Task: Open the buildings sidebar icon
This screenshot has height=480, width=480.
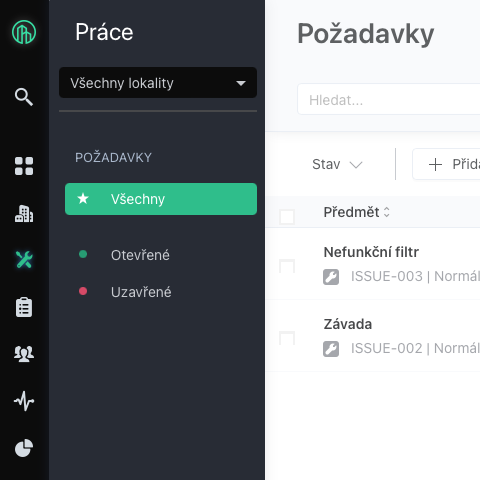Action: point(24,214)
